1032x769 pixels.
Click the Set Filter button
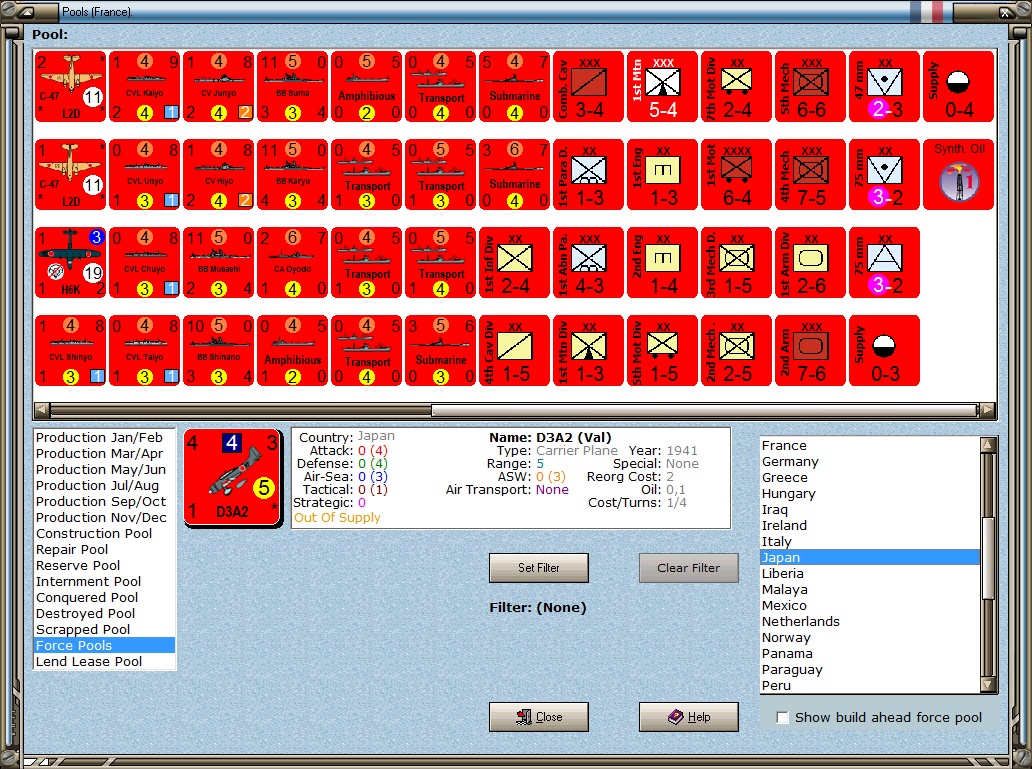(538, 568)
